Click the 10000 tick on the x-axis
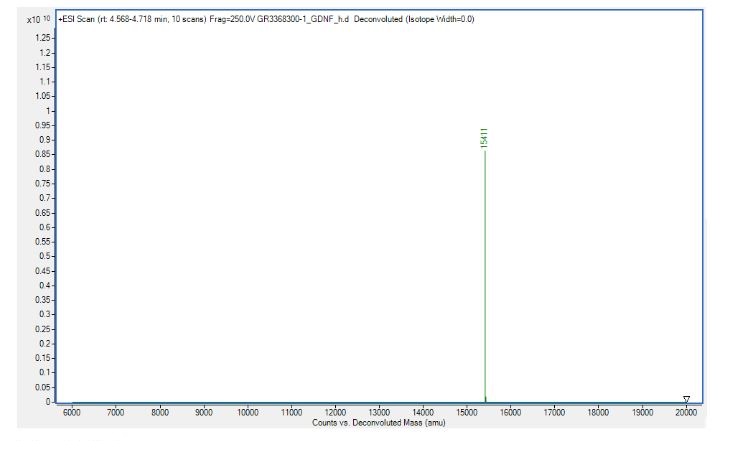Viewport: 730px width, 454px height. point(247,412)
